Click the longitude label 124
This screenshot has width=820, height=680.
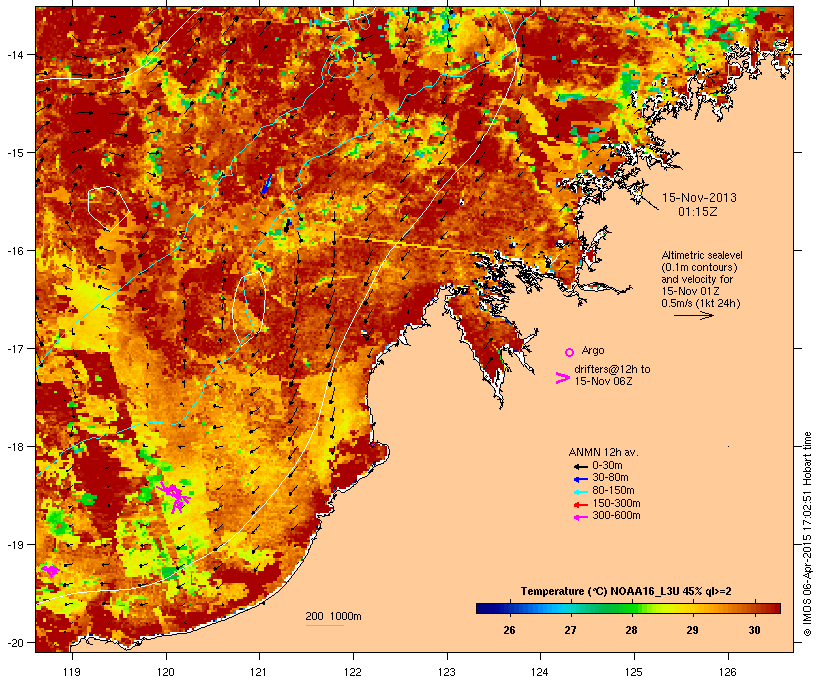(540, 672)
